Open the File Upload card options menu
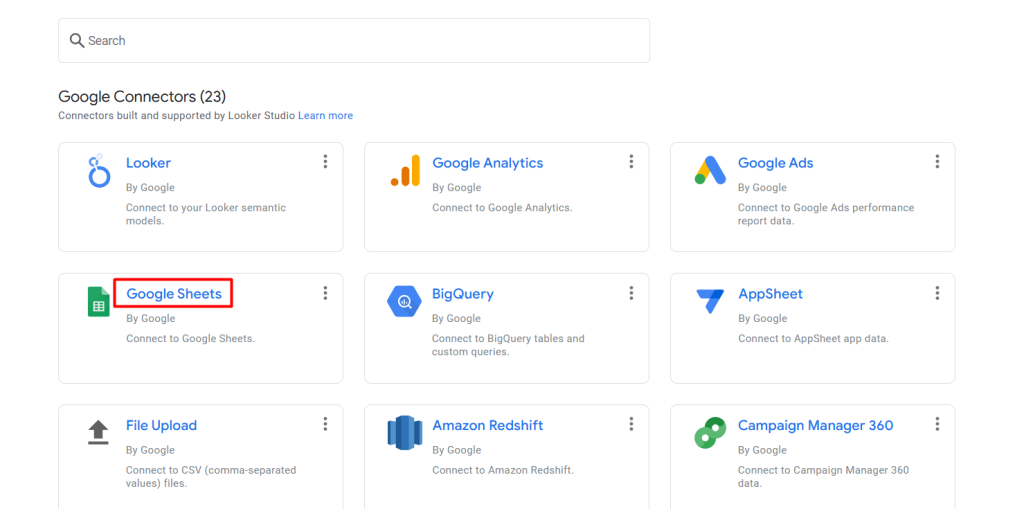 [325, 424]
